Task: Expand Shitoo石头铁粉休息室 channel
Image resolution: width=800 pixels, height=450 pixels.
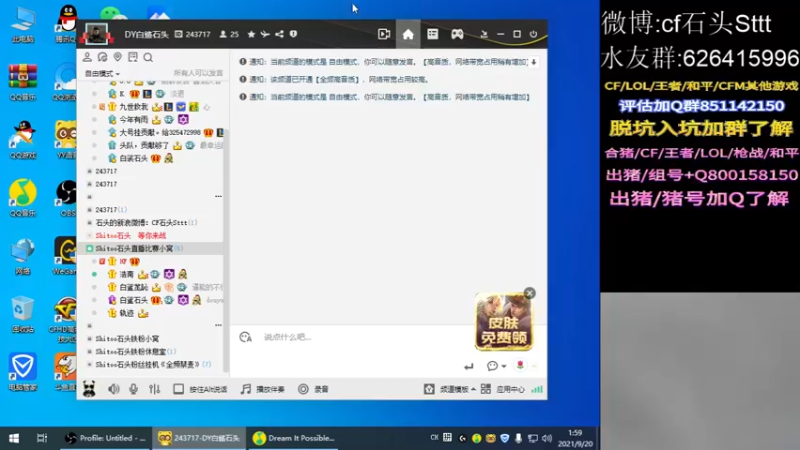Action: click(135, 352)
